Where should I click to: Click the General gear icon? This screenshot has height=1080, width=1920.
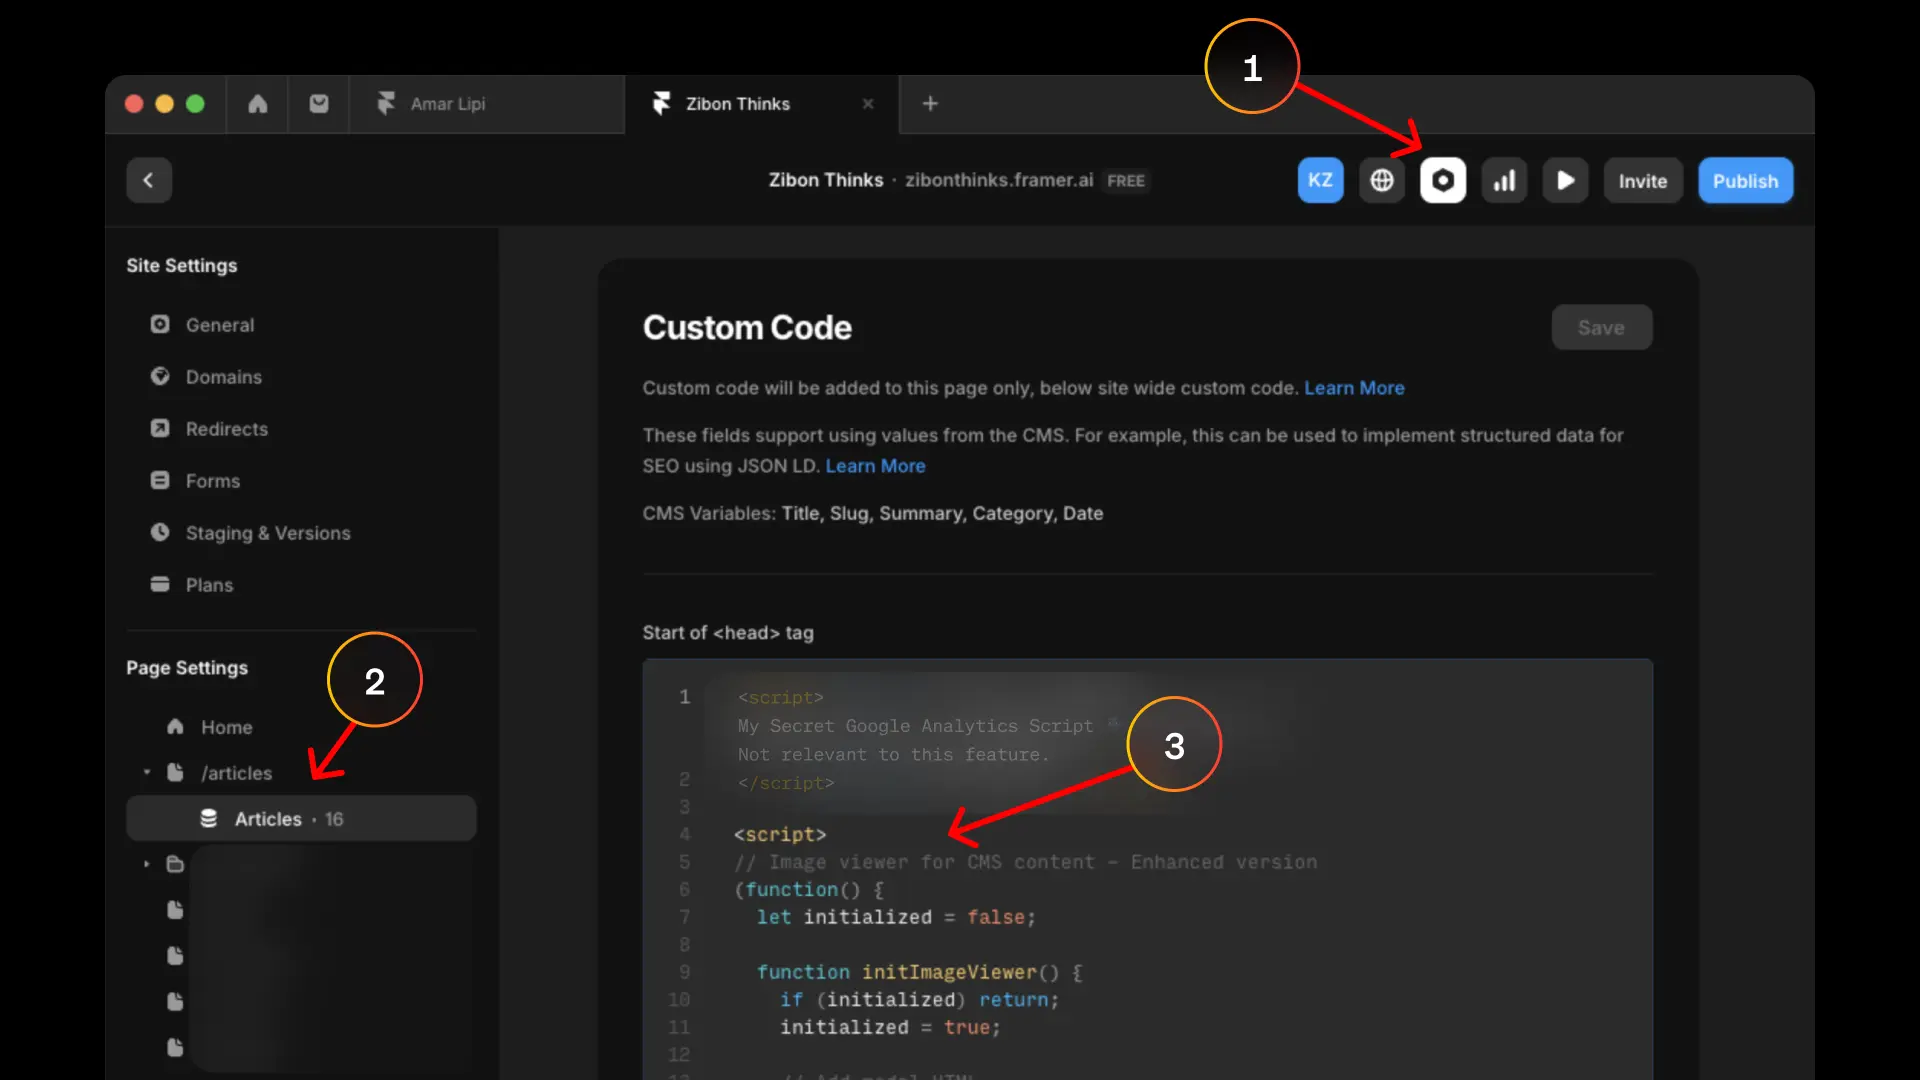[160, 324]
